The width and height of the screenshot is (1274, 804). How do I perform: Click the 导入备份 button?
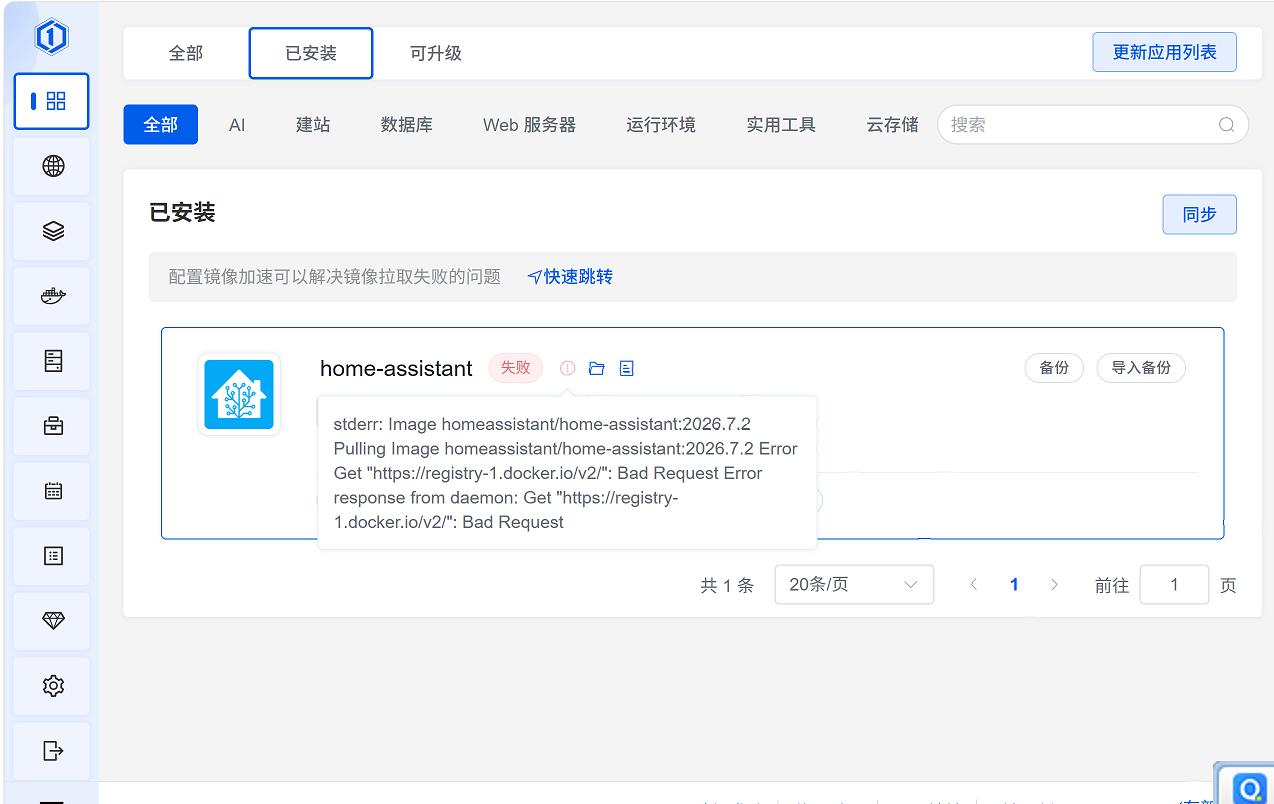click(x=1141, y=368)
